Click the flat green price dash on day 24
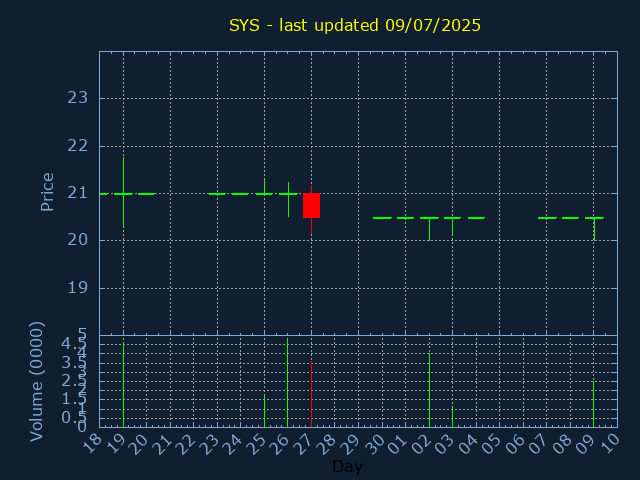The width and height of the screenshot is (640, 480). [240, 194]
